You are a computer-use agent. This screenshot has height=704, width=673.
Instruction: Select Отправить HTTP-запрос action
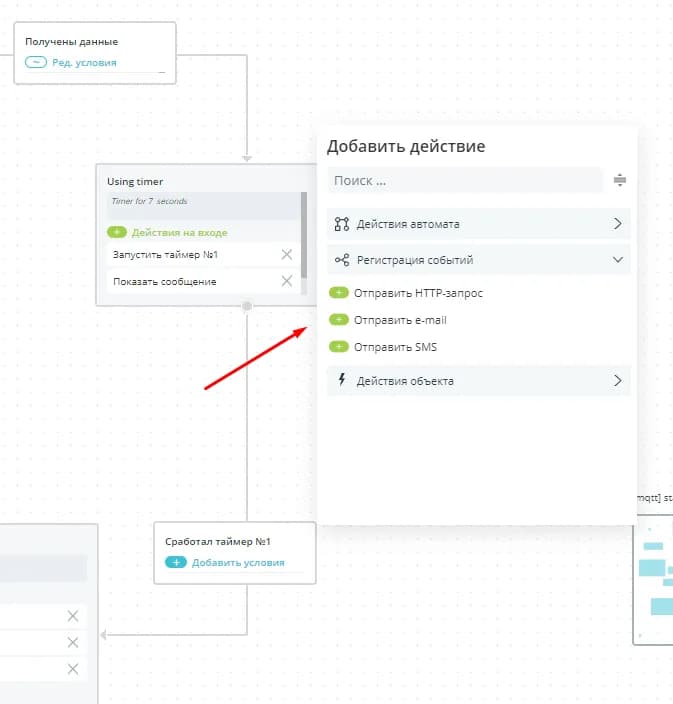pyautogui.click(x=419, y=294)
